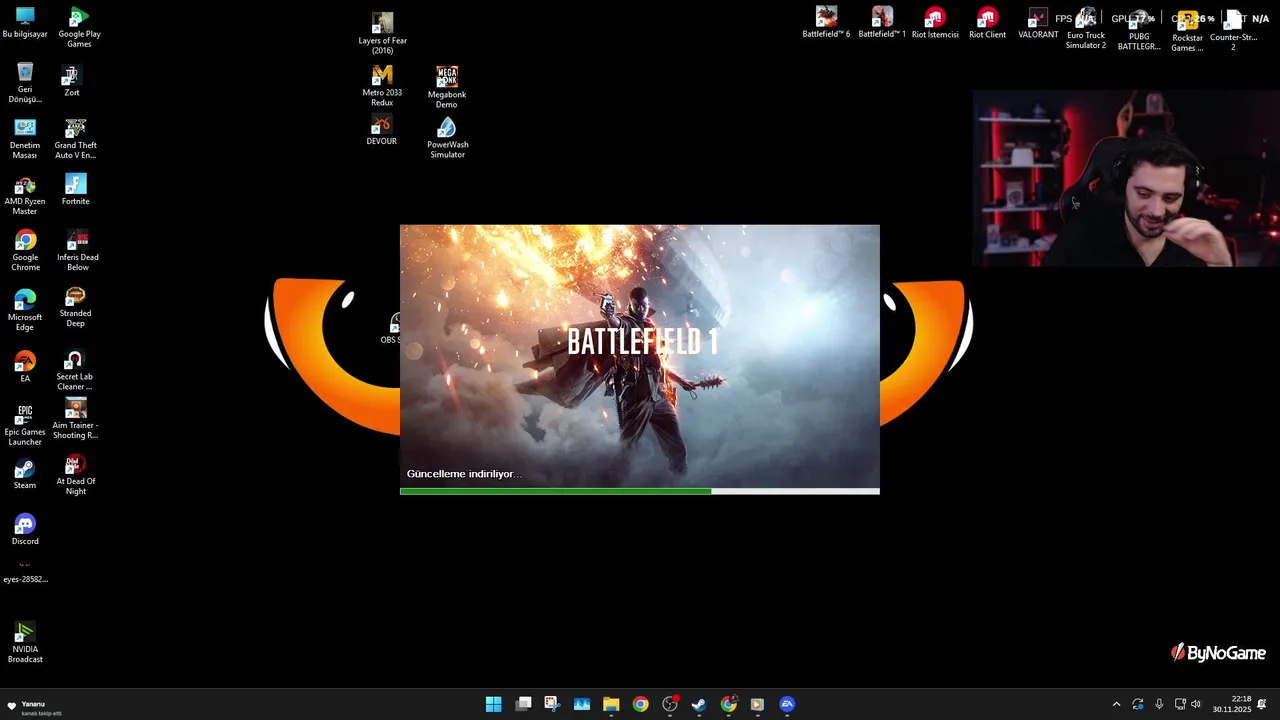Open notifications bell icon

point(1262,704)
